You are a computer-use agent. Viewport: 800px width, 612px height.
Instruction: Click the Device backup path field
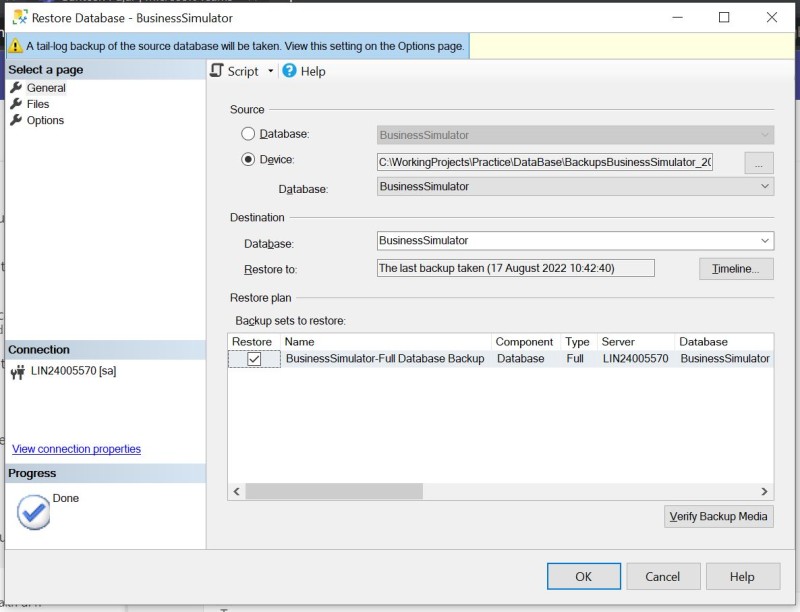click(x=545, y=162)
